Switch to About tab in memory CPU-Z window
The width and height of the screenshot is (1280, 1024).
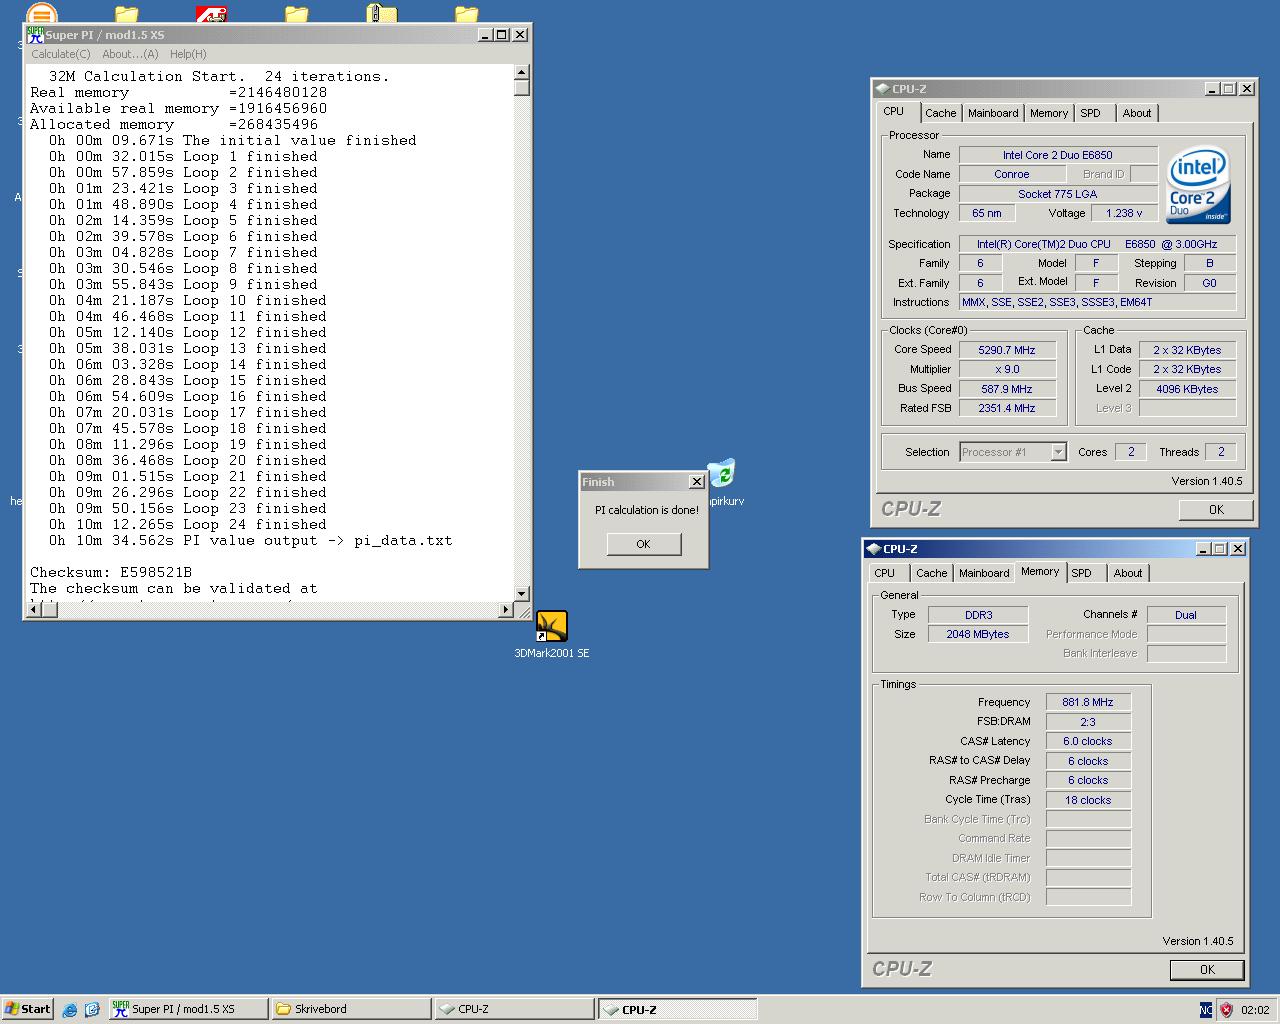click(1127, 573)
